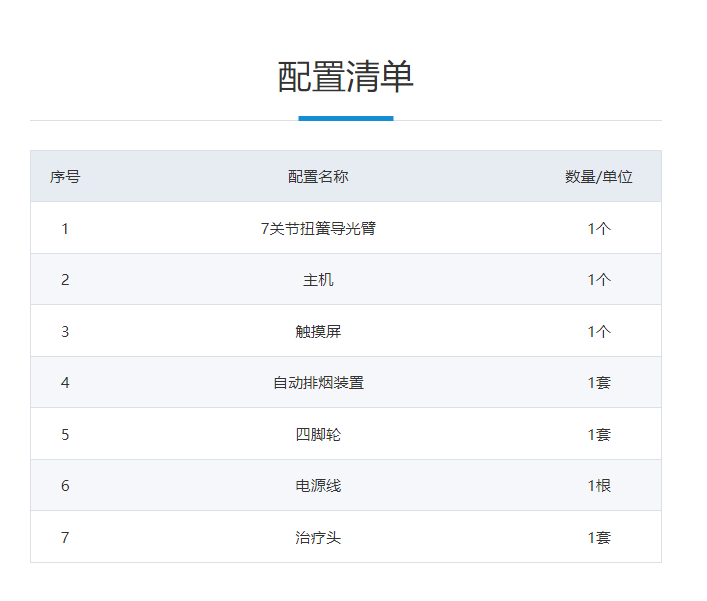
Task: Click the blue underline below the title
Action: click(x=345, y=118)
